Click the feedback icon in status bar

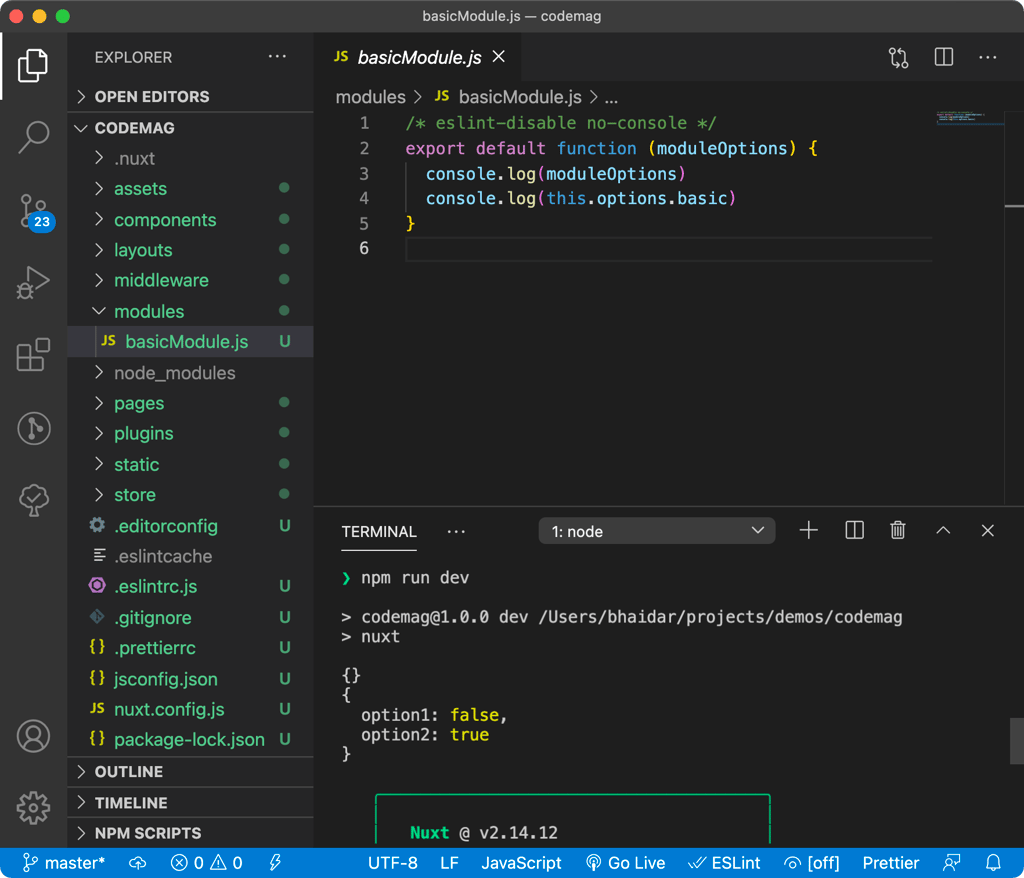pyautogui.click(x=952, y=863)
